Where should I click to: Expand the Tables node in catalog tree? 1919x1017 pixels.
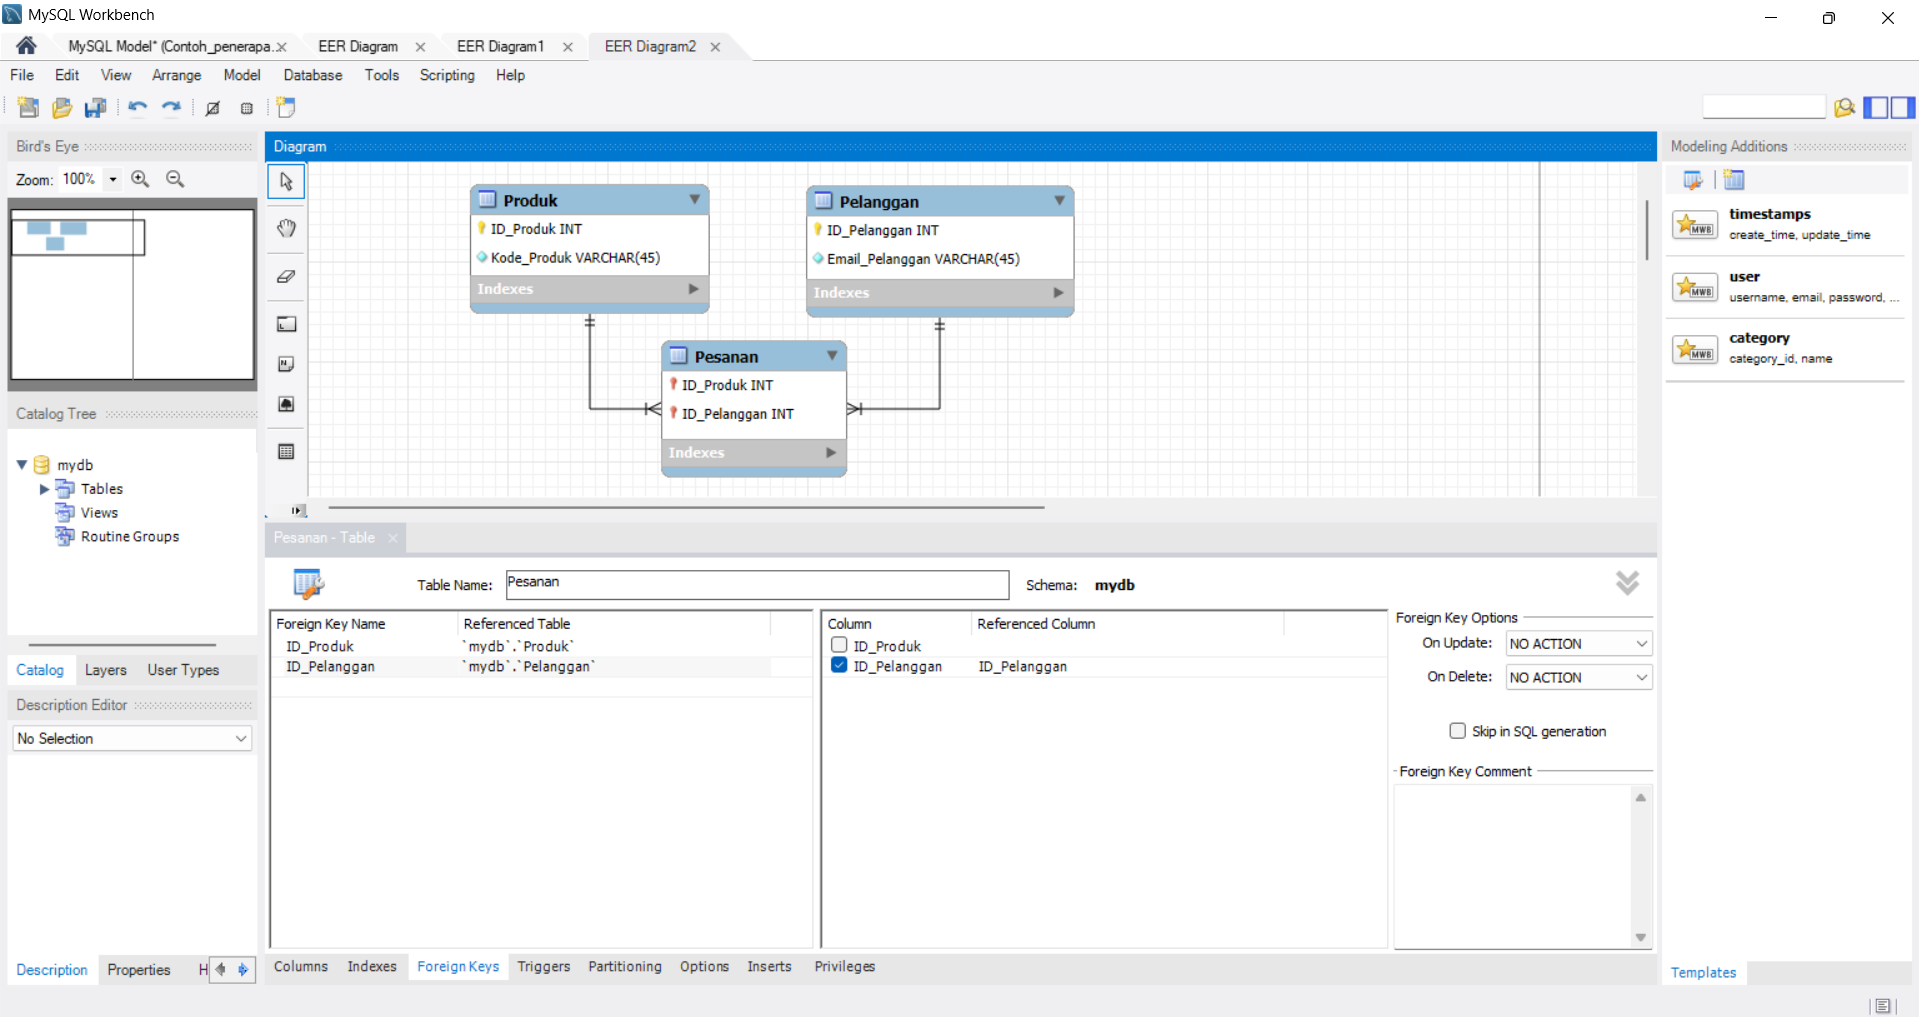(44, 489)
